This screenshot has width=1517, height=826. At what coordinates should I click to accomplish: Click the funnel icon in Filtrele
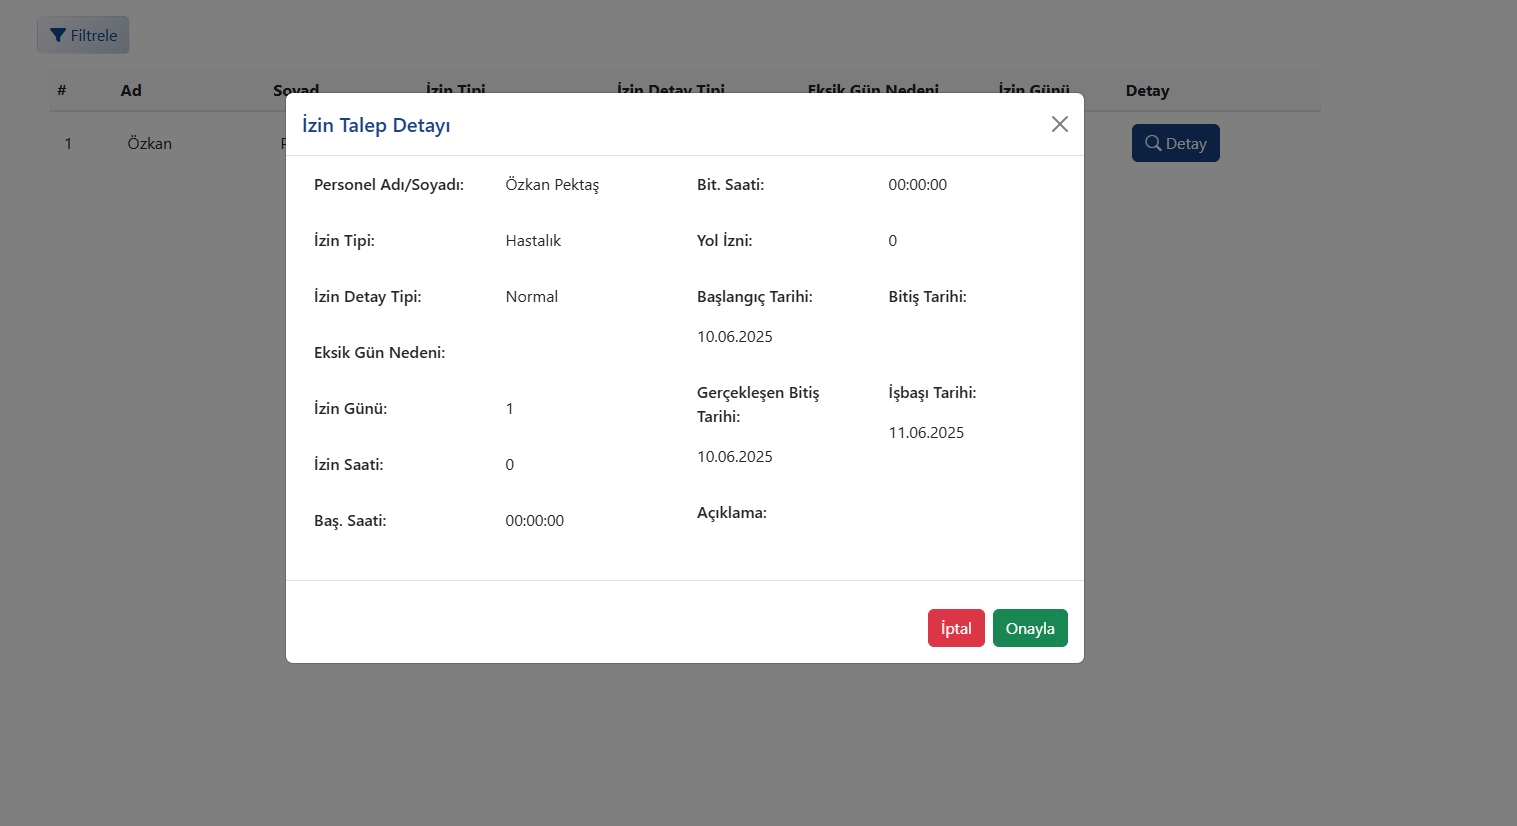(58, 35)
